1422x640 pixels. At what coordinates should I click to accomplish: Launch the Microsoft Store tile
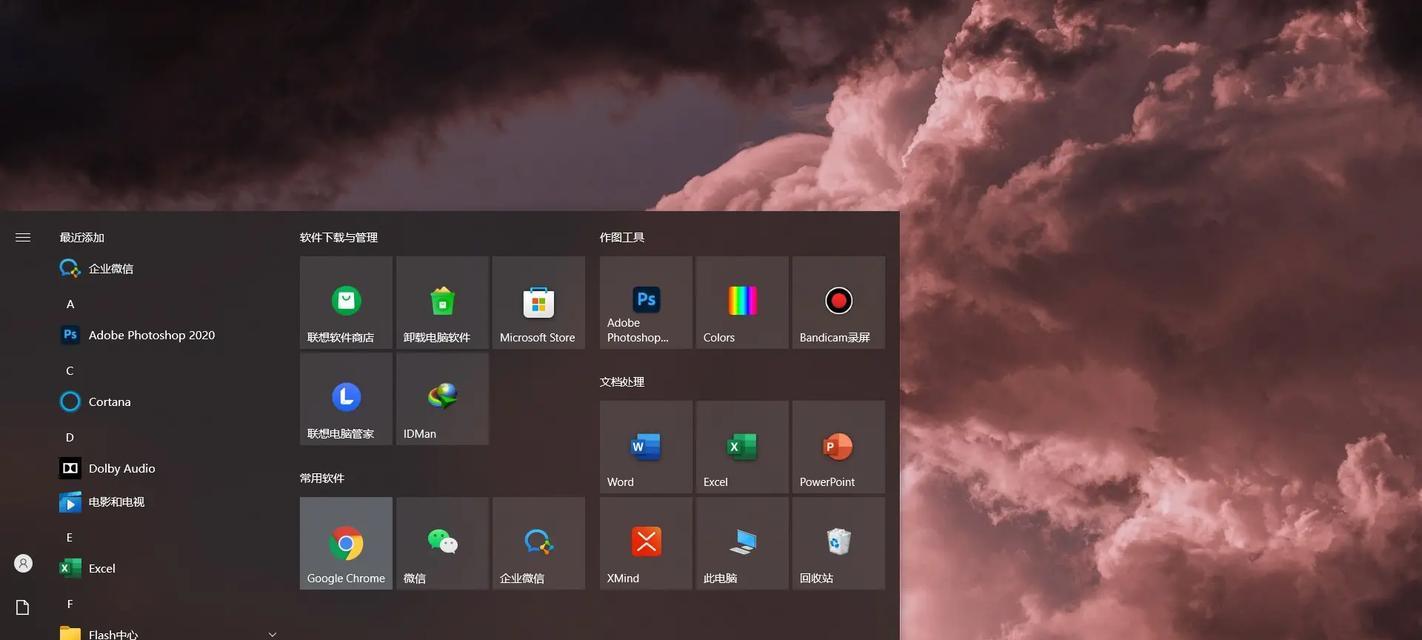click(538, 302)
